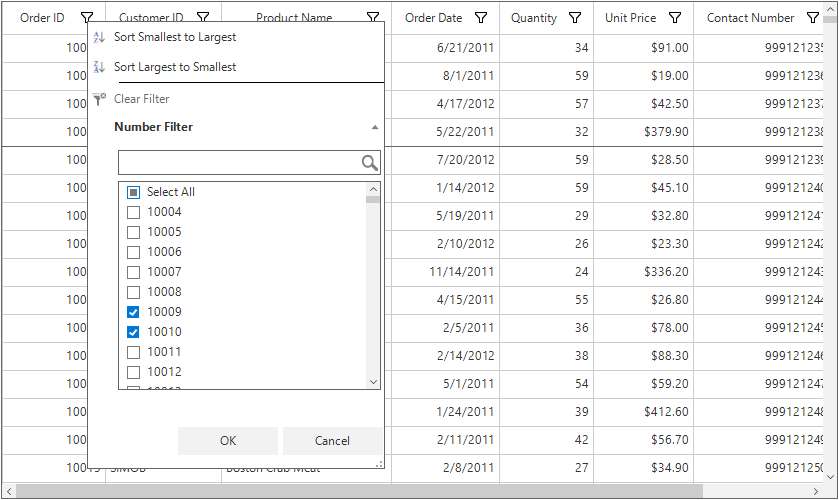Select the $412.60 unit price cell
The height and width of the screenshot is (500, 839).
click(644, 411)
